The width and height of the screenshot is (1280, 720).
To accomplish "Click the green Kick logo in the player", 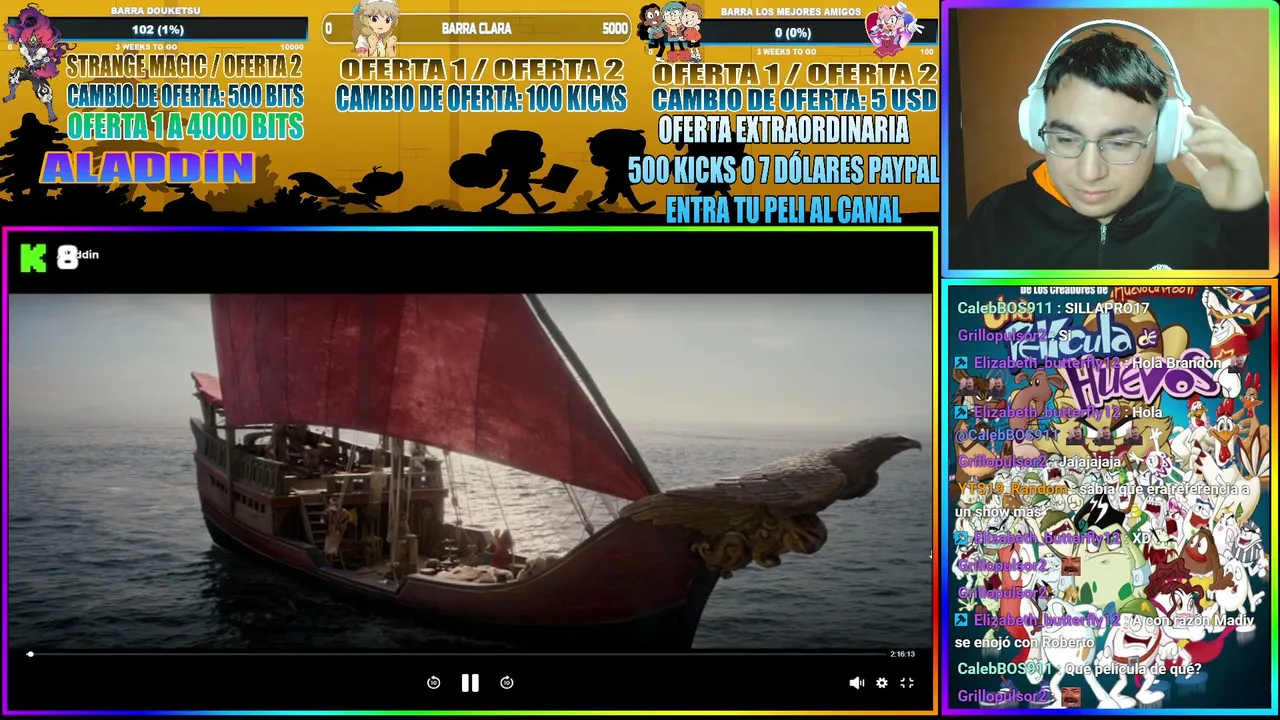I will pyautogui.click(x=33, y=258).
